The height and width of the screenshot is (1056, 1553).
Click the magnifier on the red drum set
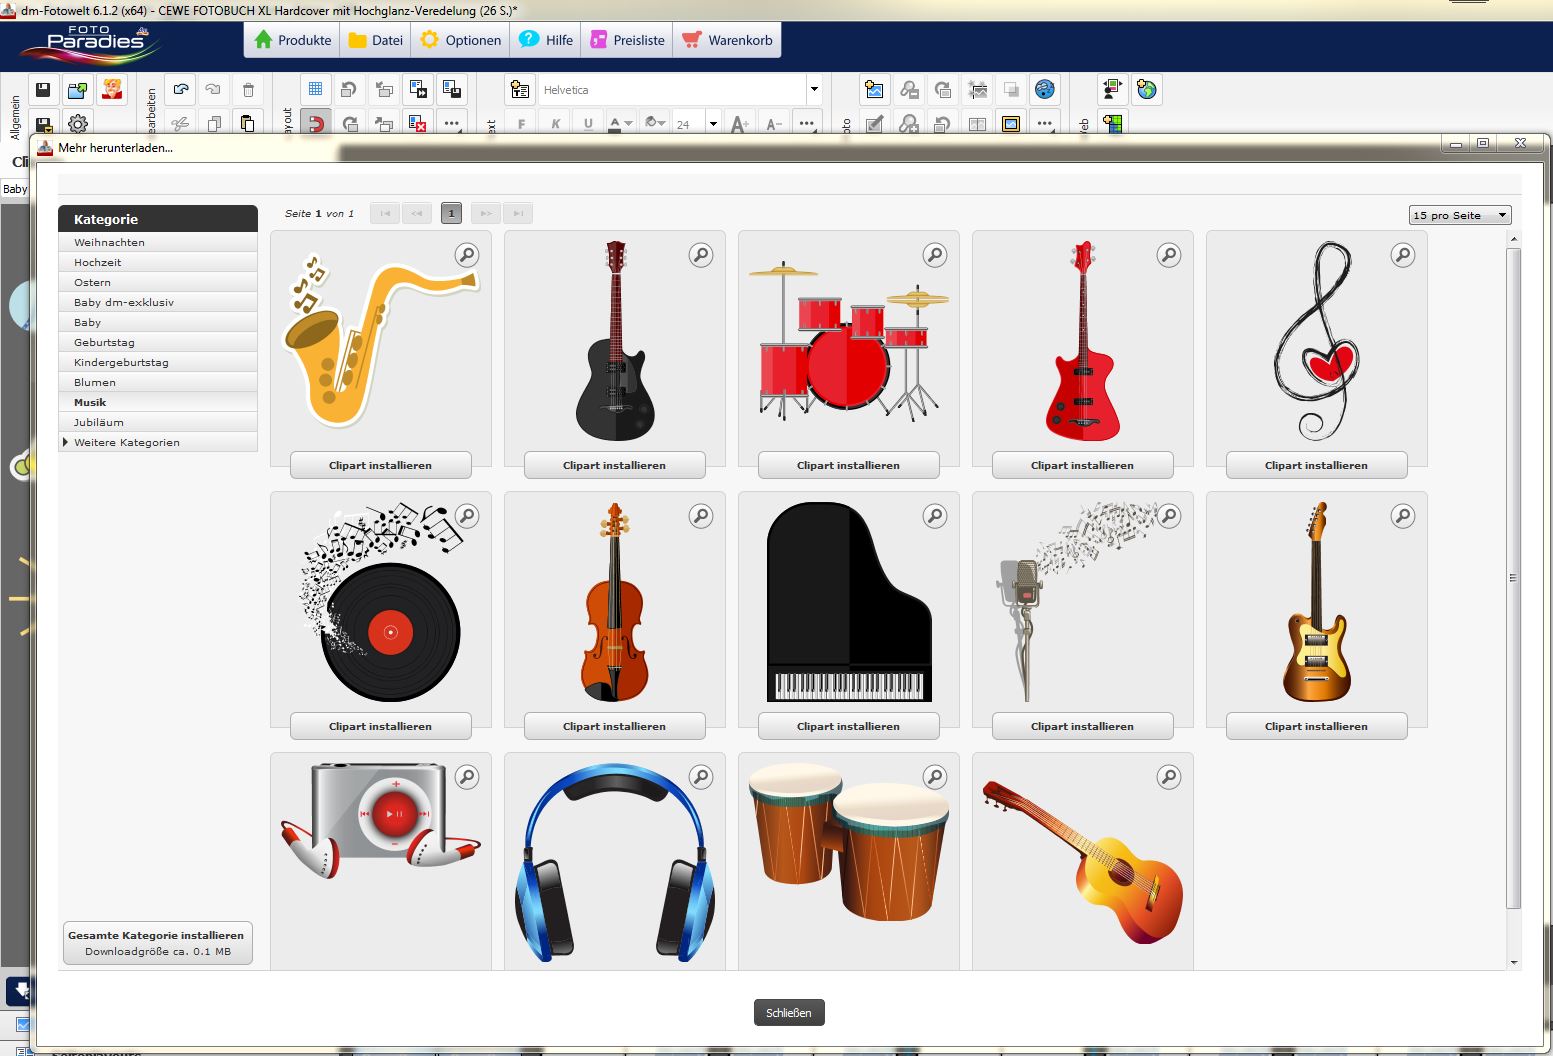935,255
